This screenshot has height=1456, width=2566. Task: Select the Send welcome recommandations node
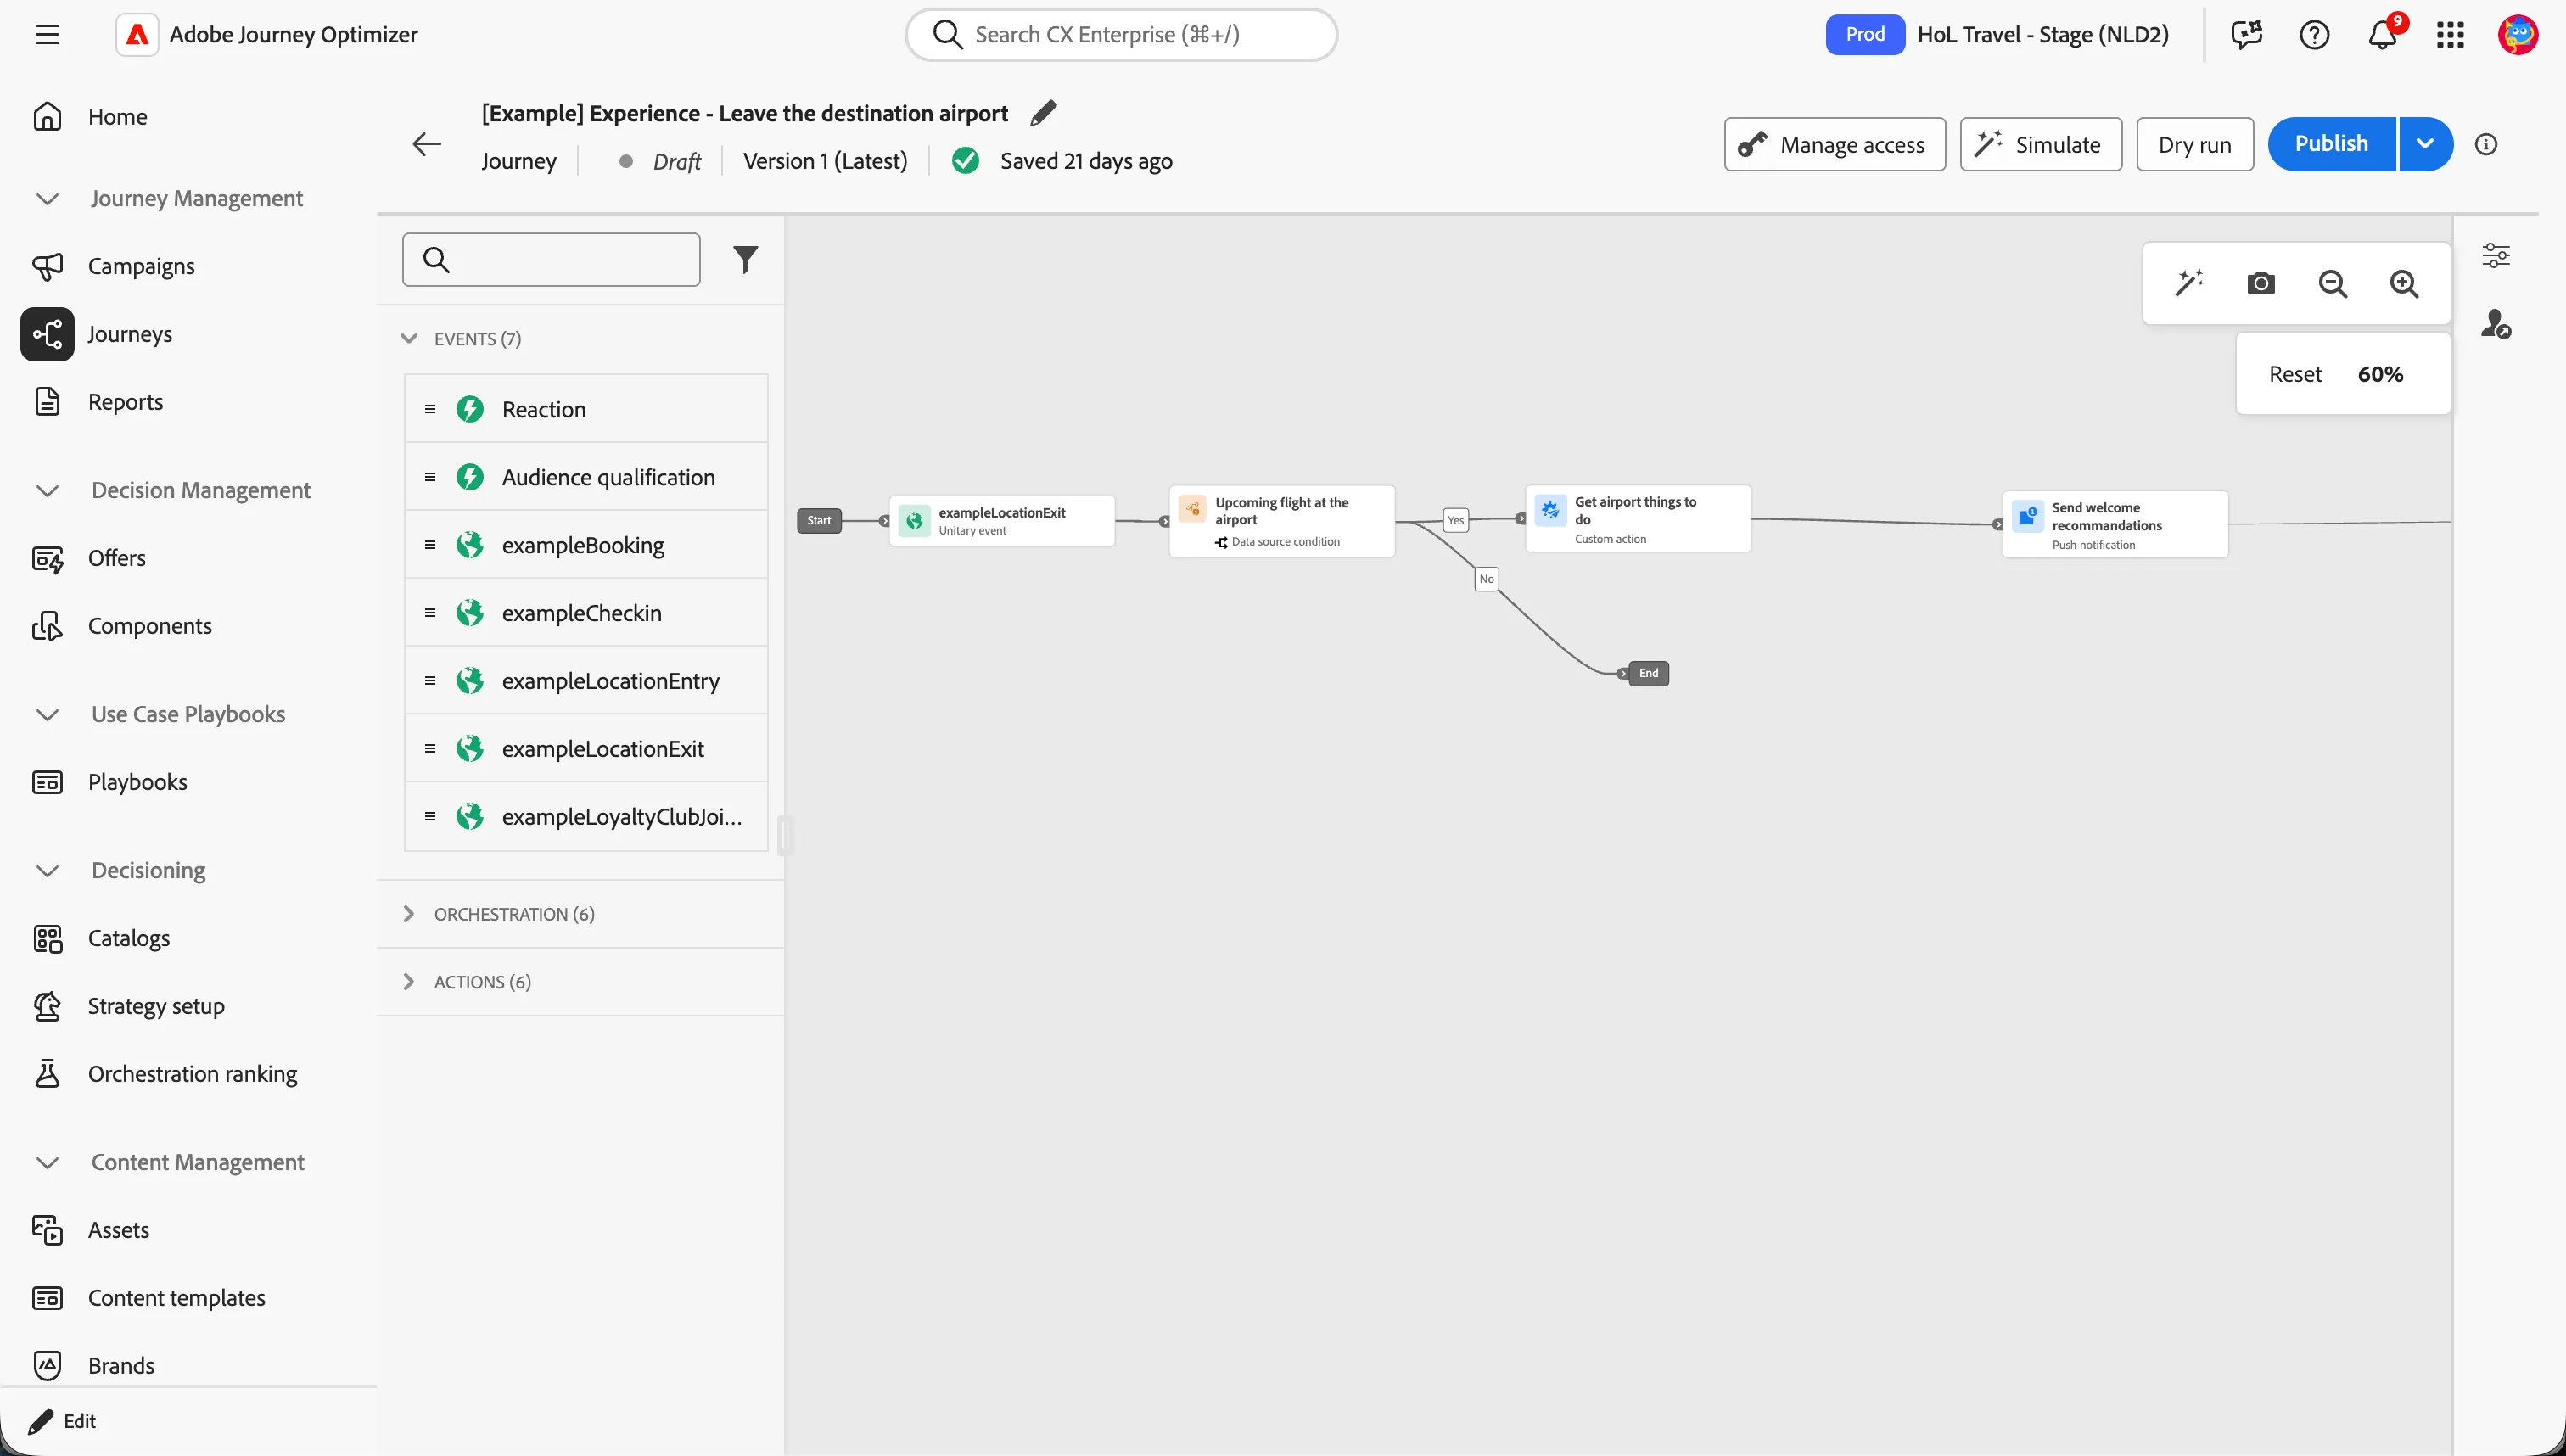coord(2115,525)
